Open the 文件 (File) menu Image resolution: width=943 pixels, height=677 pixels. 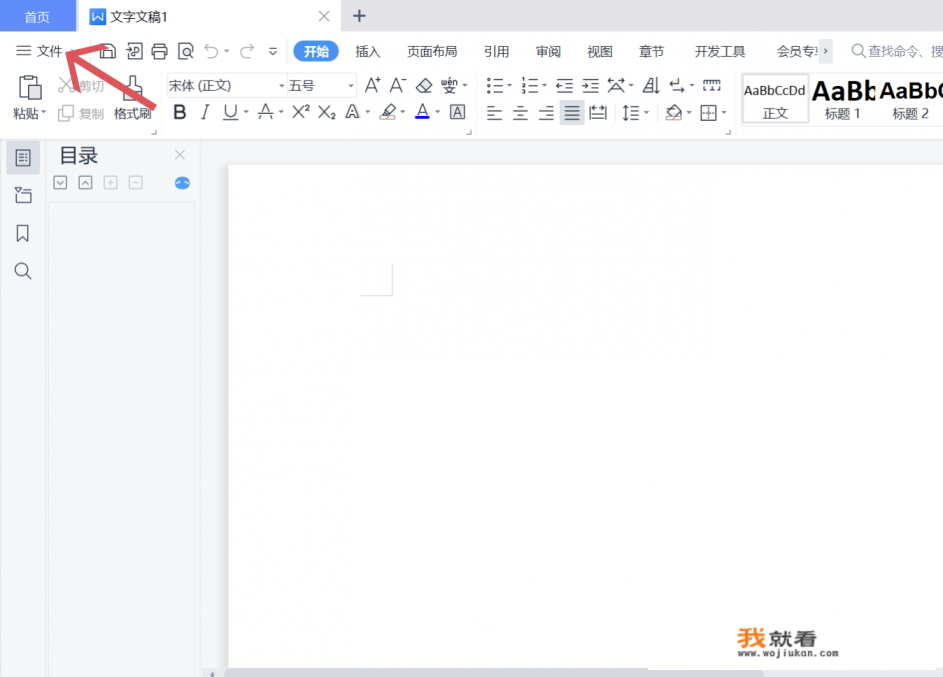pos(40,51)
